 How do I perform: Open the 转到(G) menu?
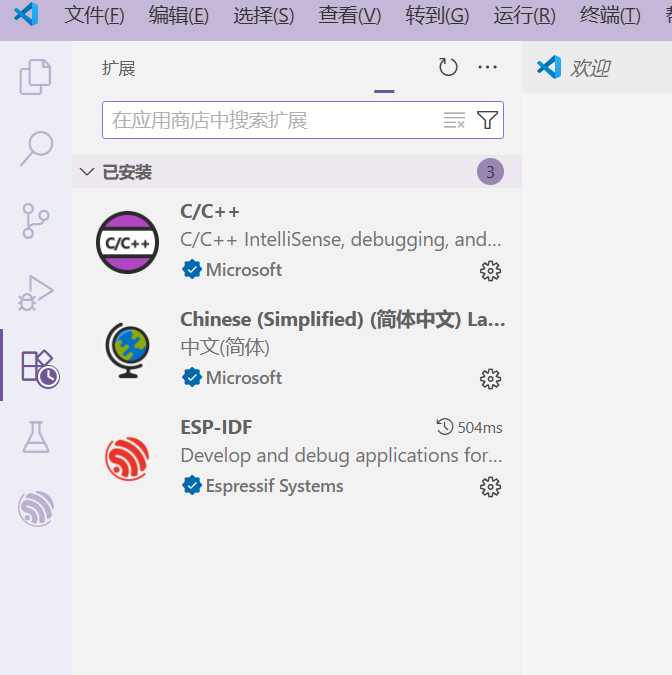437,16
